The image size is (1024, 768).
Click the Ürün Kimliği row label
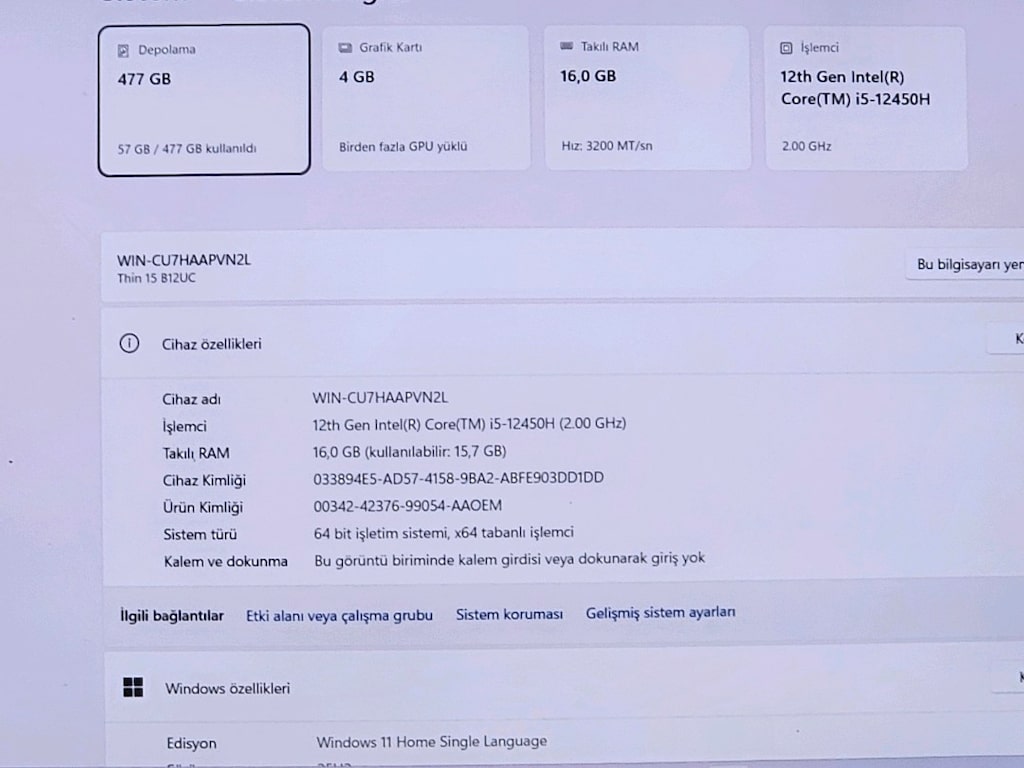[x=202, y=507]
